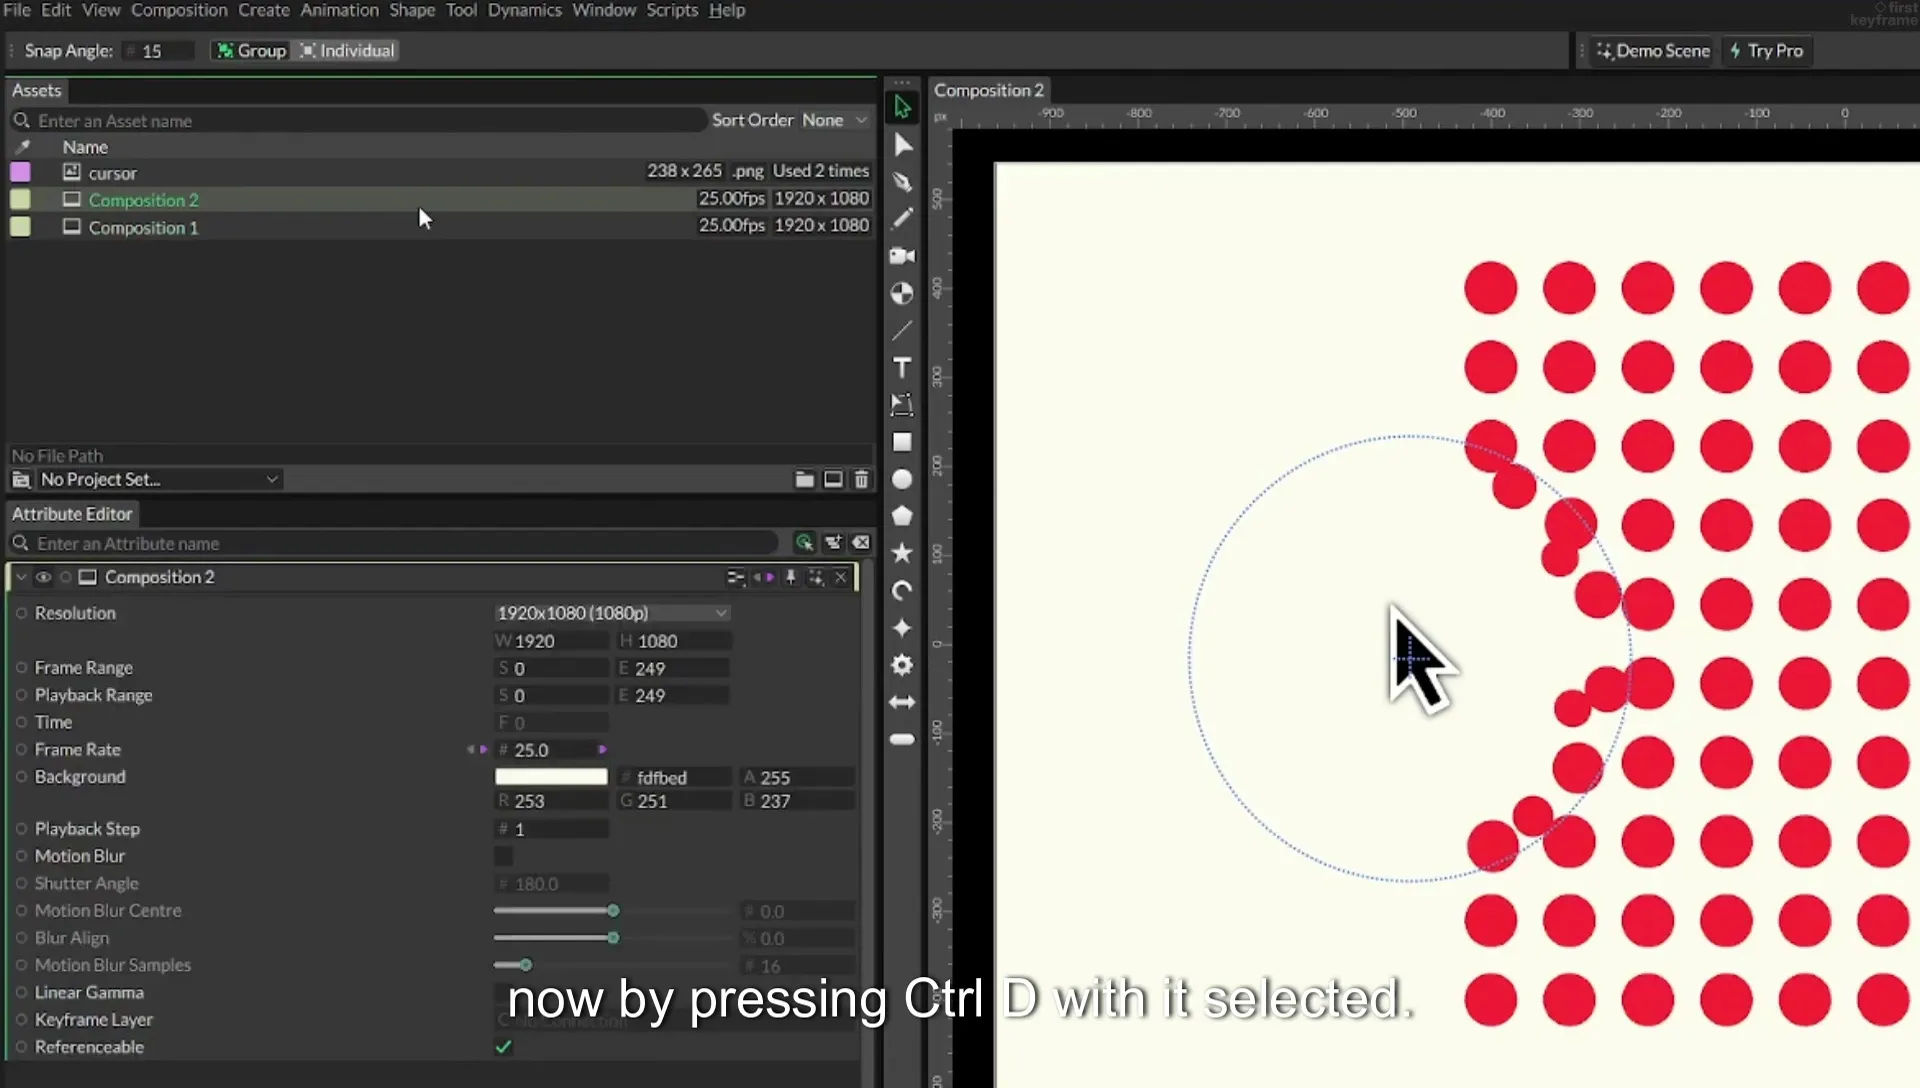Select the Line tool

tap(902, 330)
